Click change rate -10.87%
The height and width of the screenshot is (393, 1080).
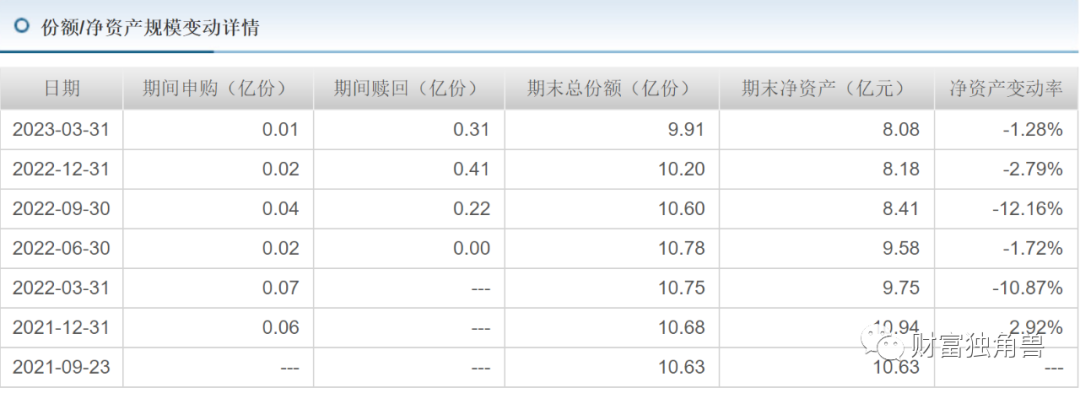[x=1028, y=288]
